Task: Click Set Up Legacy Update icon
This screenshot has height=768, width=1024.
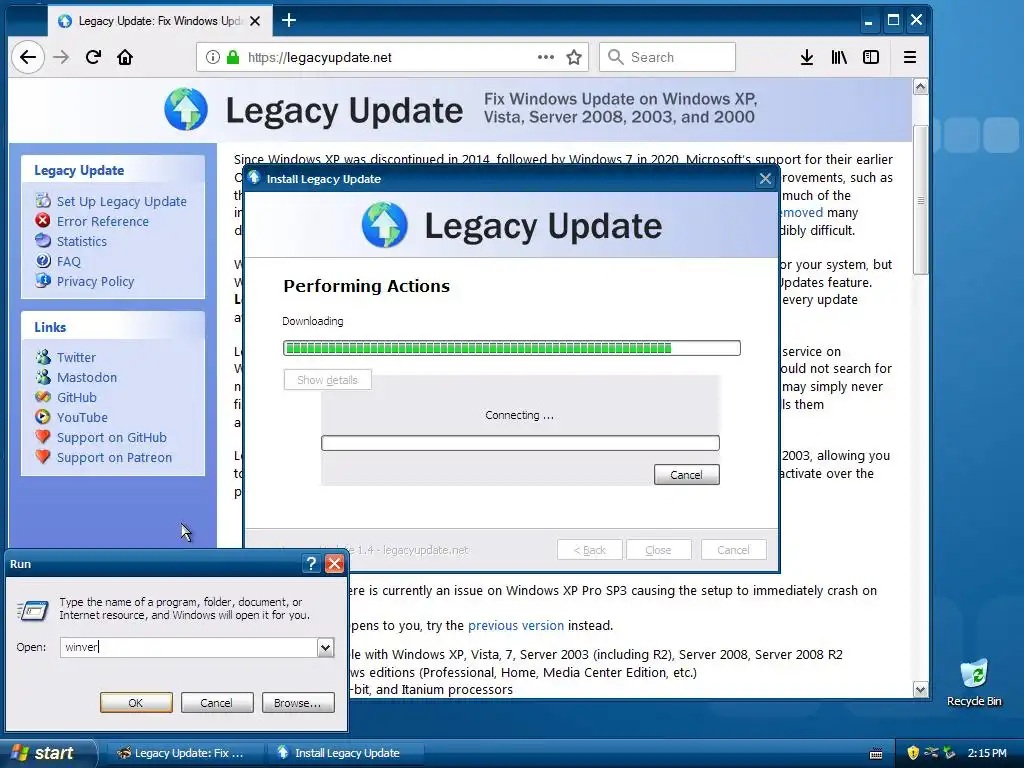Action: [43, 200]
